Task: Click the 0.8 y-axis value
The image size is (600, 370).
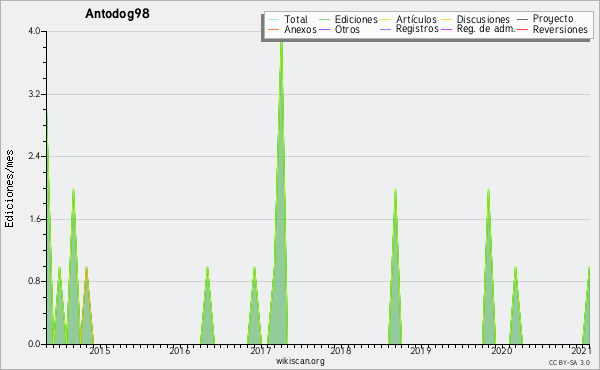Action: [x=34, y=281]
